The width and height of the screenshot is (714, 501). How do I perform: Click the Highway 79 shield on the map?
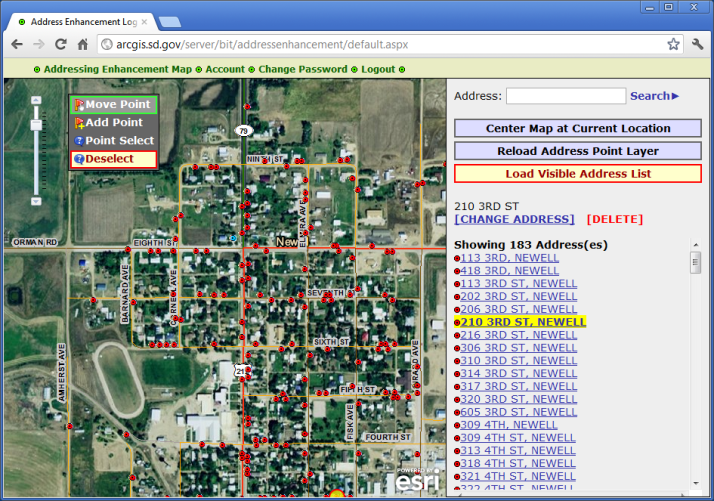point(244,131)
